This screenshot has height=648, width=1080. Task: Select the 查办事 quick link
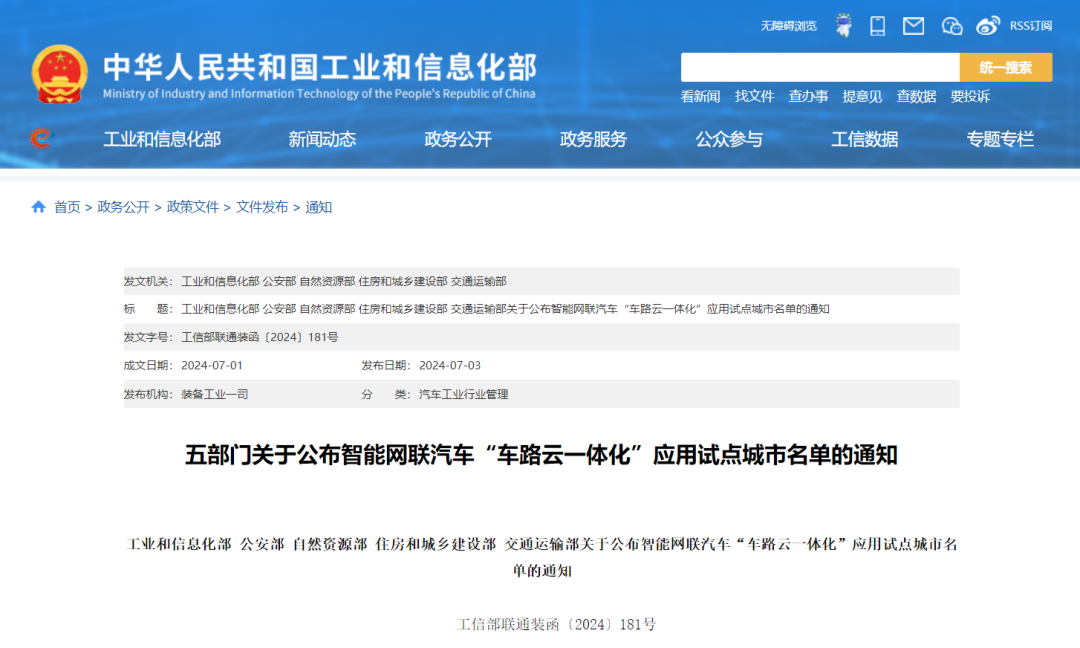click(x=808, y=96)
